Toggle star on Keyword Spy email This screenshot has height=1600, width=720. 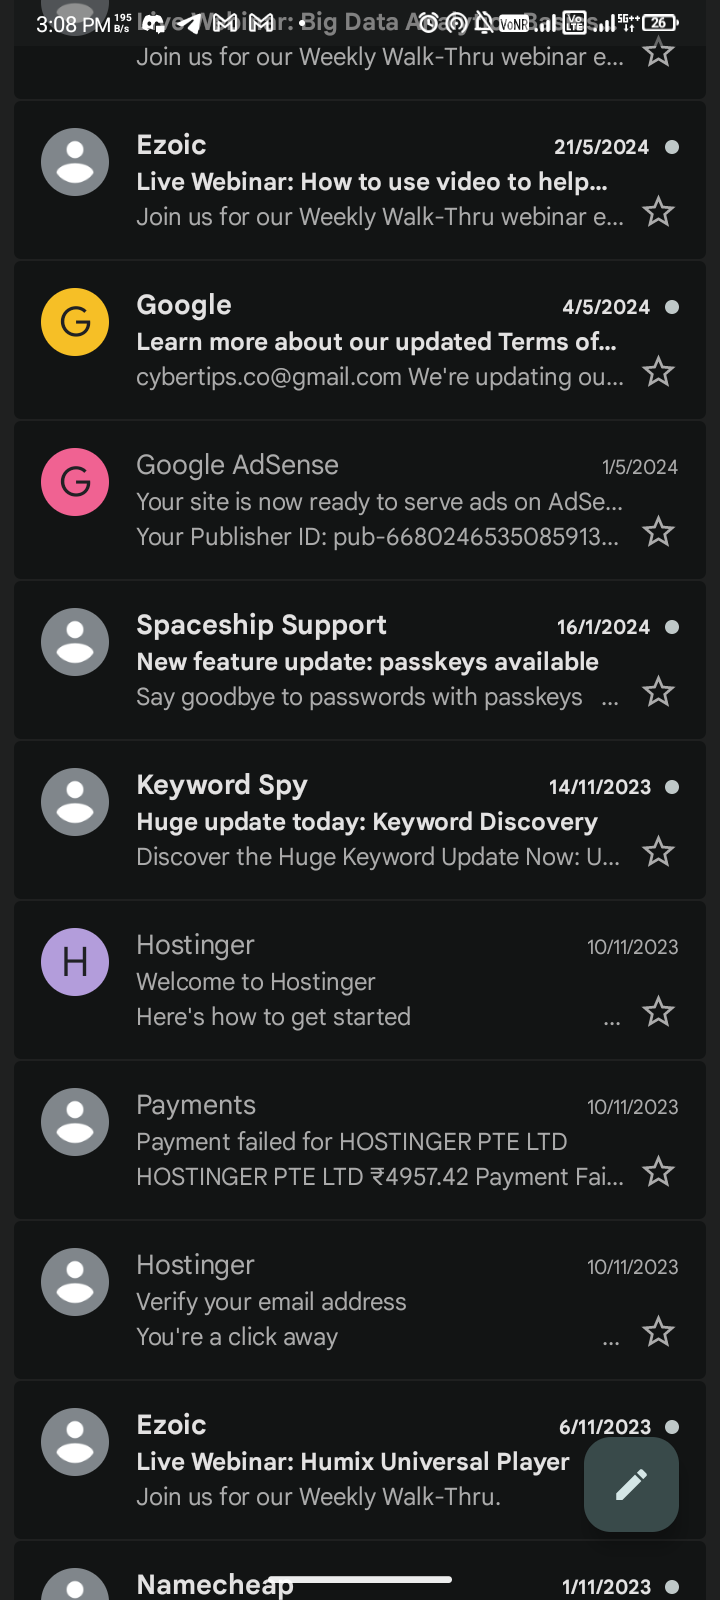(658, 852)
